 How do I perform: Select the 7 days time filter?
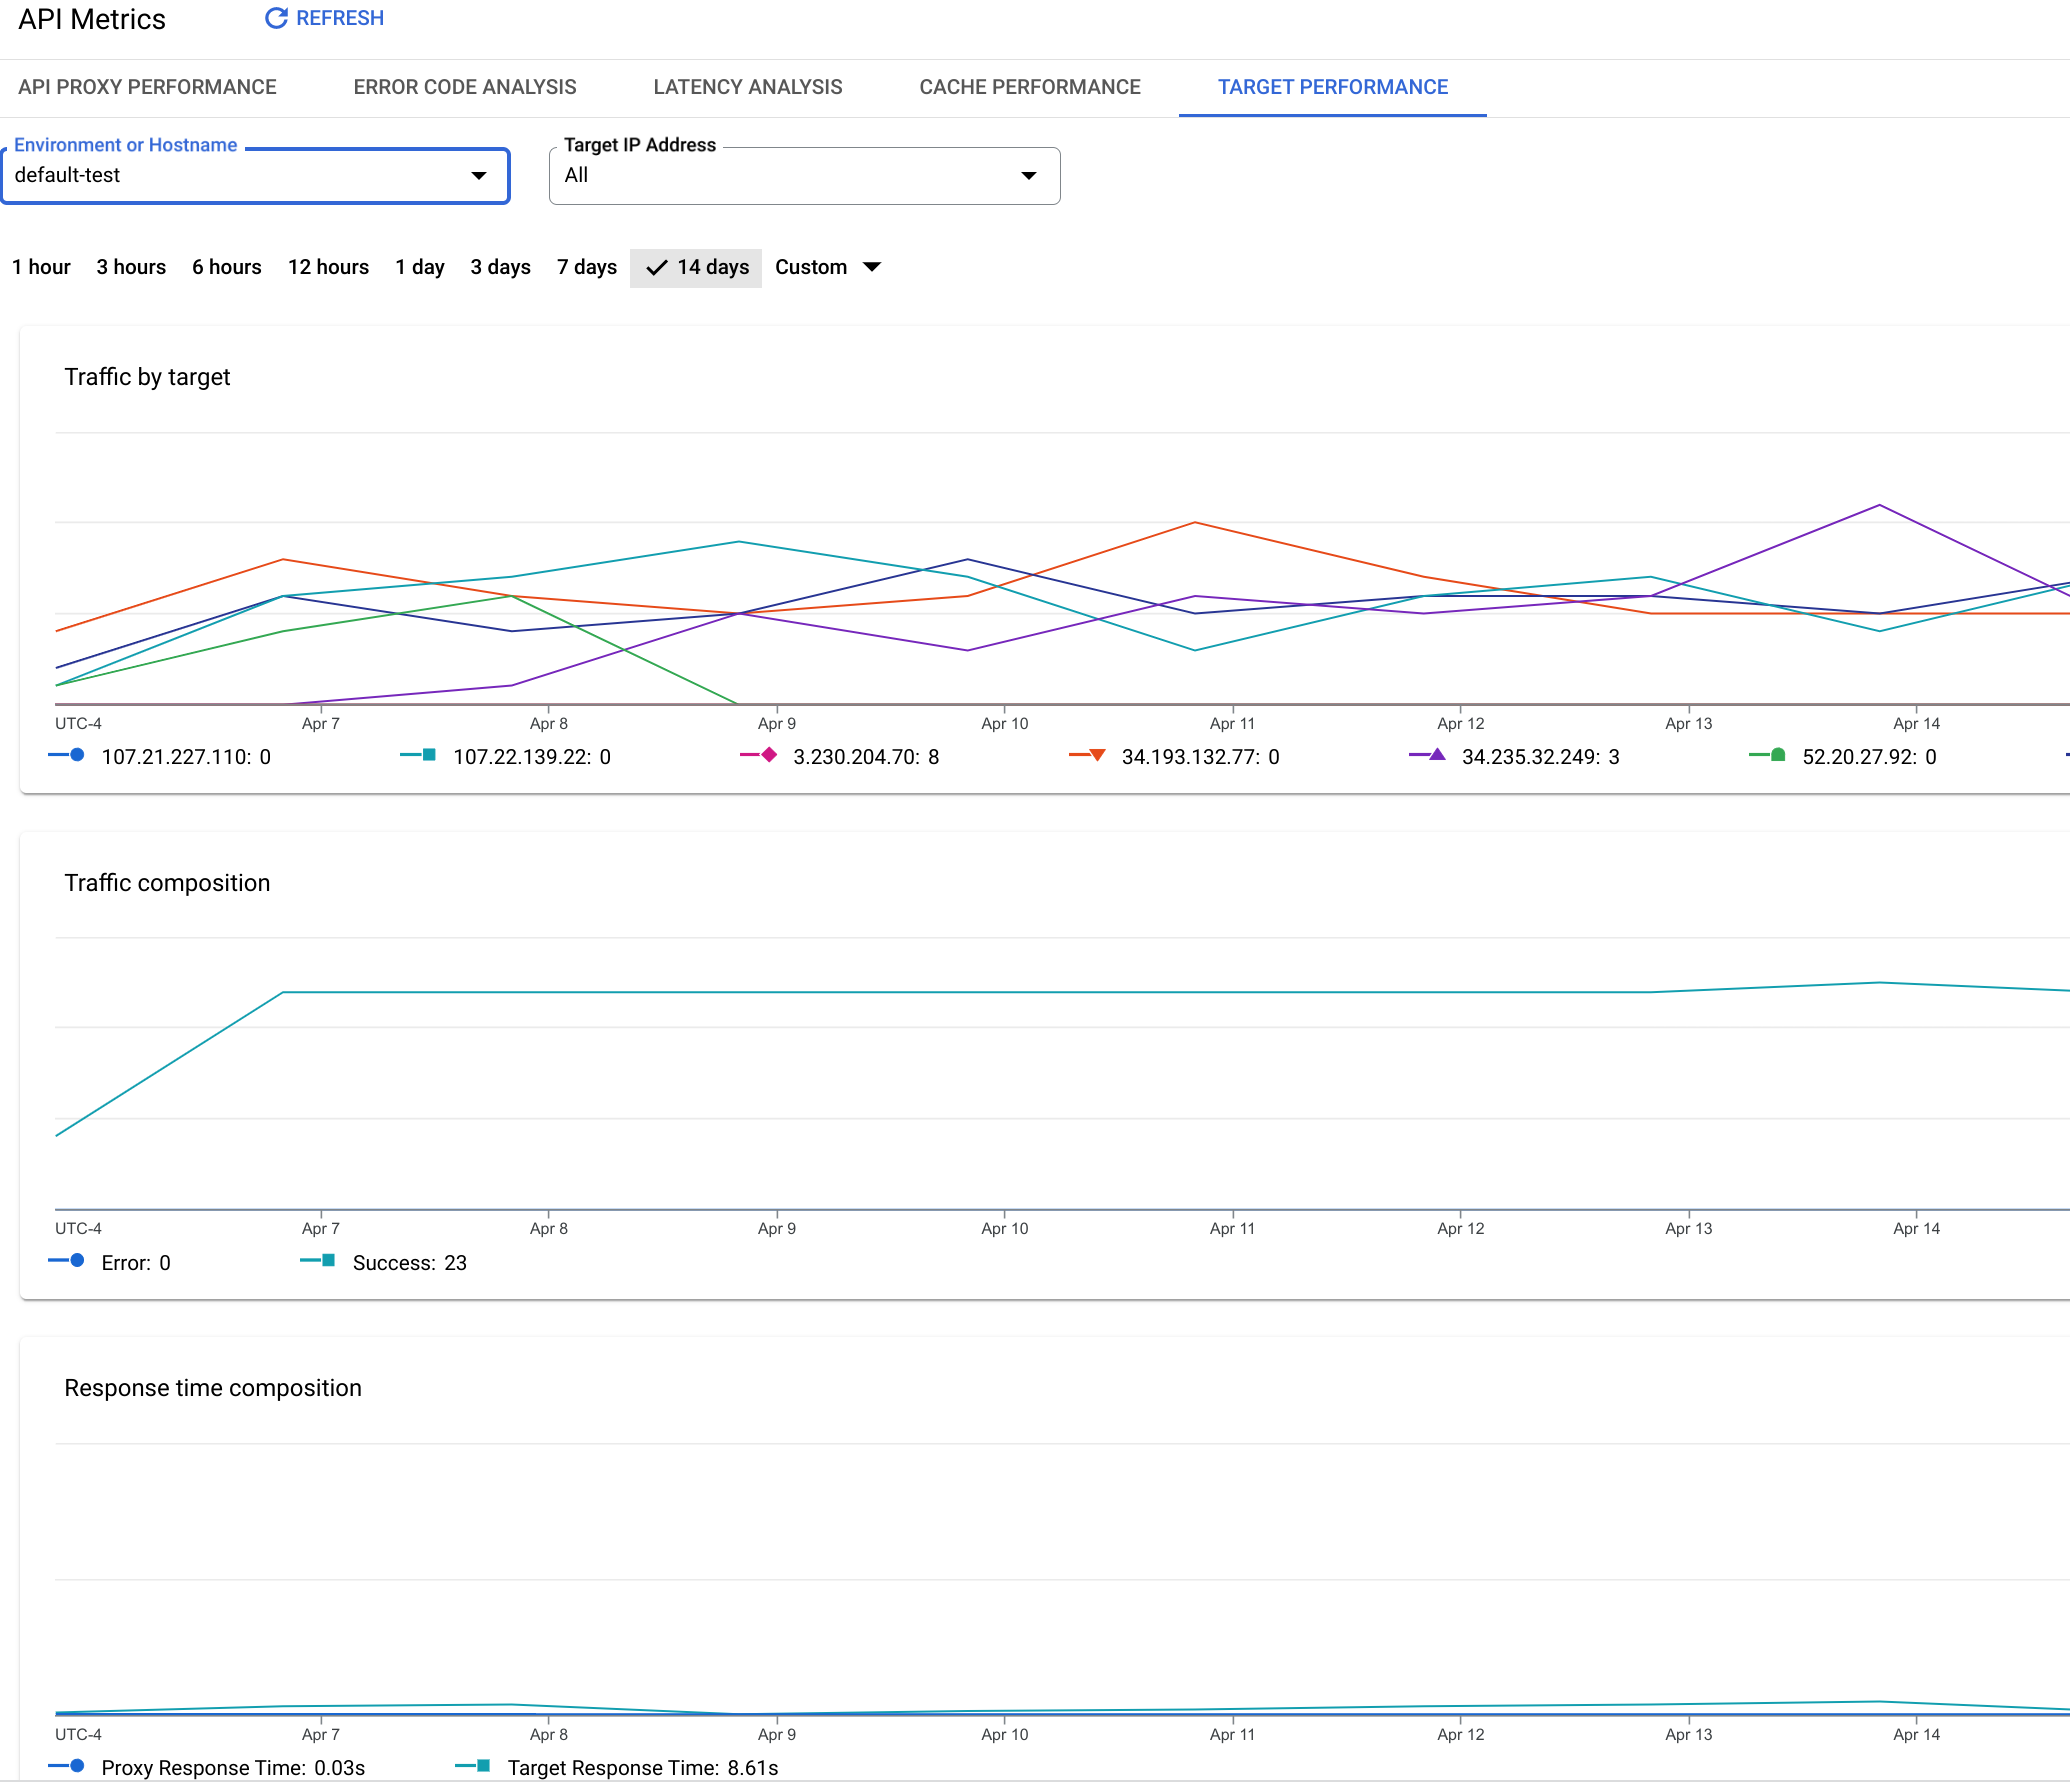[x=588, y=268]
